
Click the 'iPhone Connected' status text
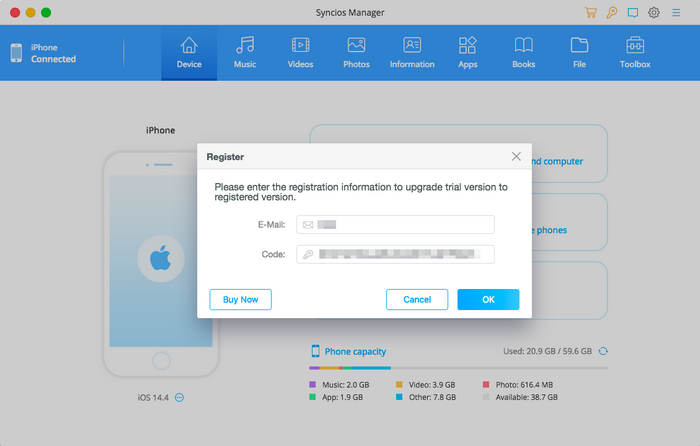(53, 53)
